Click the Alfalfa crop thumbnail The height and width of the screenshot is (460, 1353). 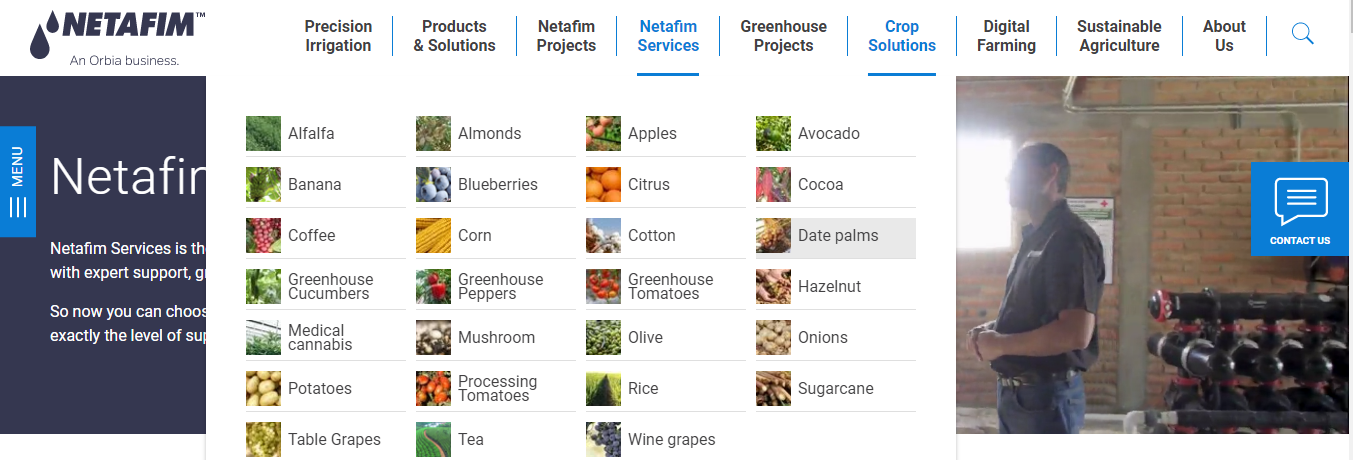coord(263,134)
